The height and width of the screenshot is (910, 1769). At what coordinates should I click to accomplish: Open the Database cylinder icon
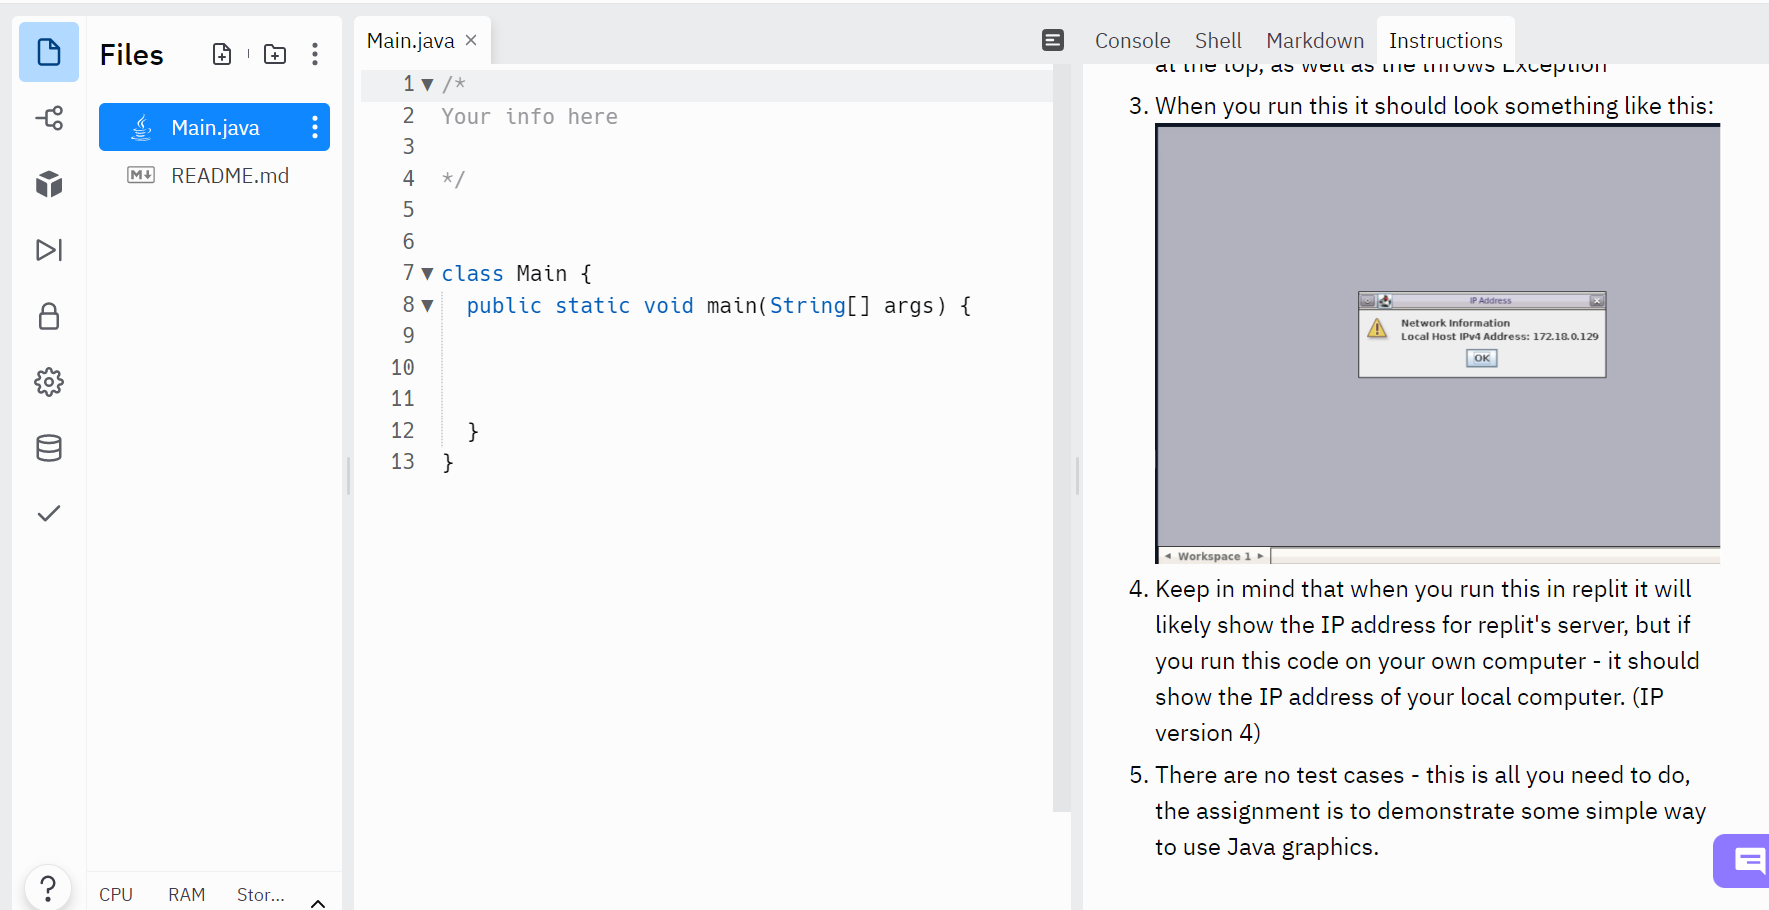click(49, 448)
